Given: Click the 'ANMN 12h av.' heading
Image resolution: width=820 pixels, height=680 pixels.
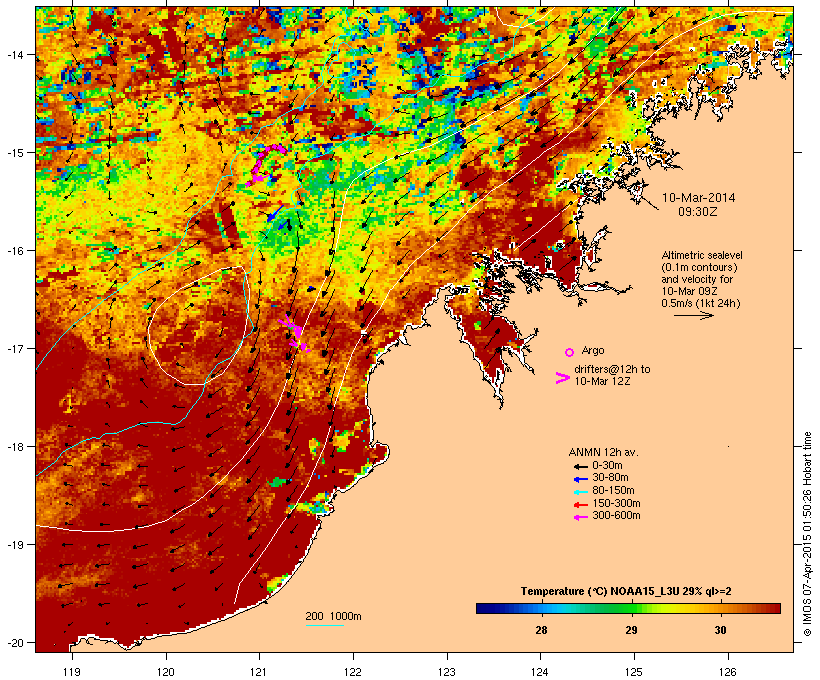Looking at the screenshot, I should (603, 452).
